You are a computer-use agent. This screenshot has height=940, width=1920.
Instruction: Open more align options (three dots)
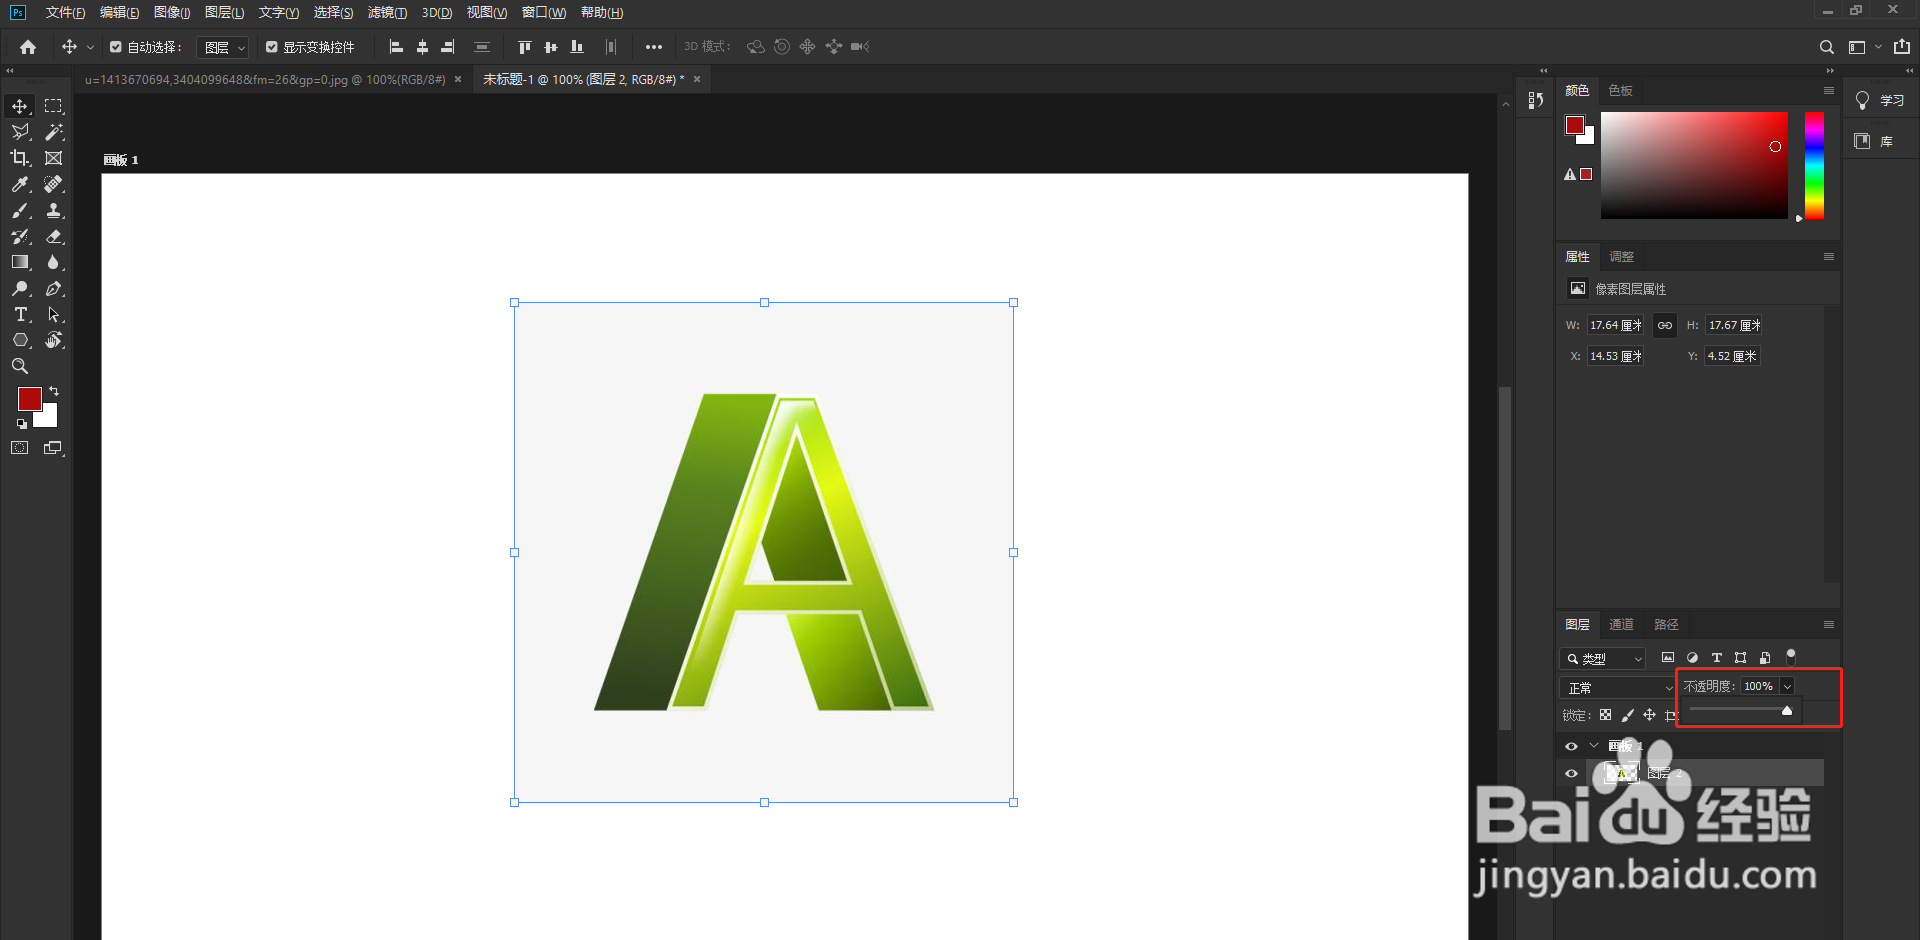pyautogui.click(x=654, y=47)
